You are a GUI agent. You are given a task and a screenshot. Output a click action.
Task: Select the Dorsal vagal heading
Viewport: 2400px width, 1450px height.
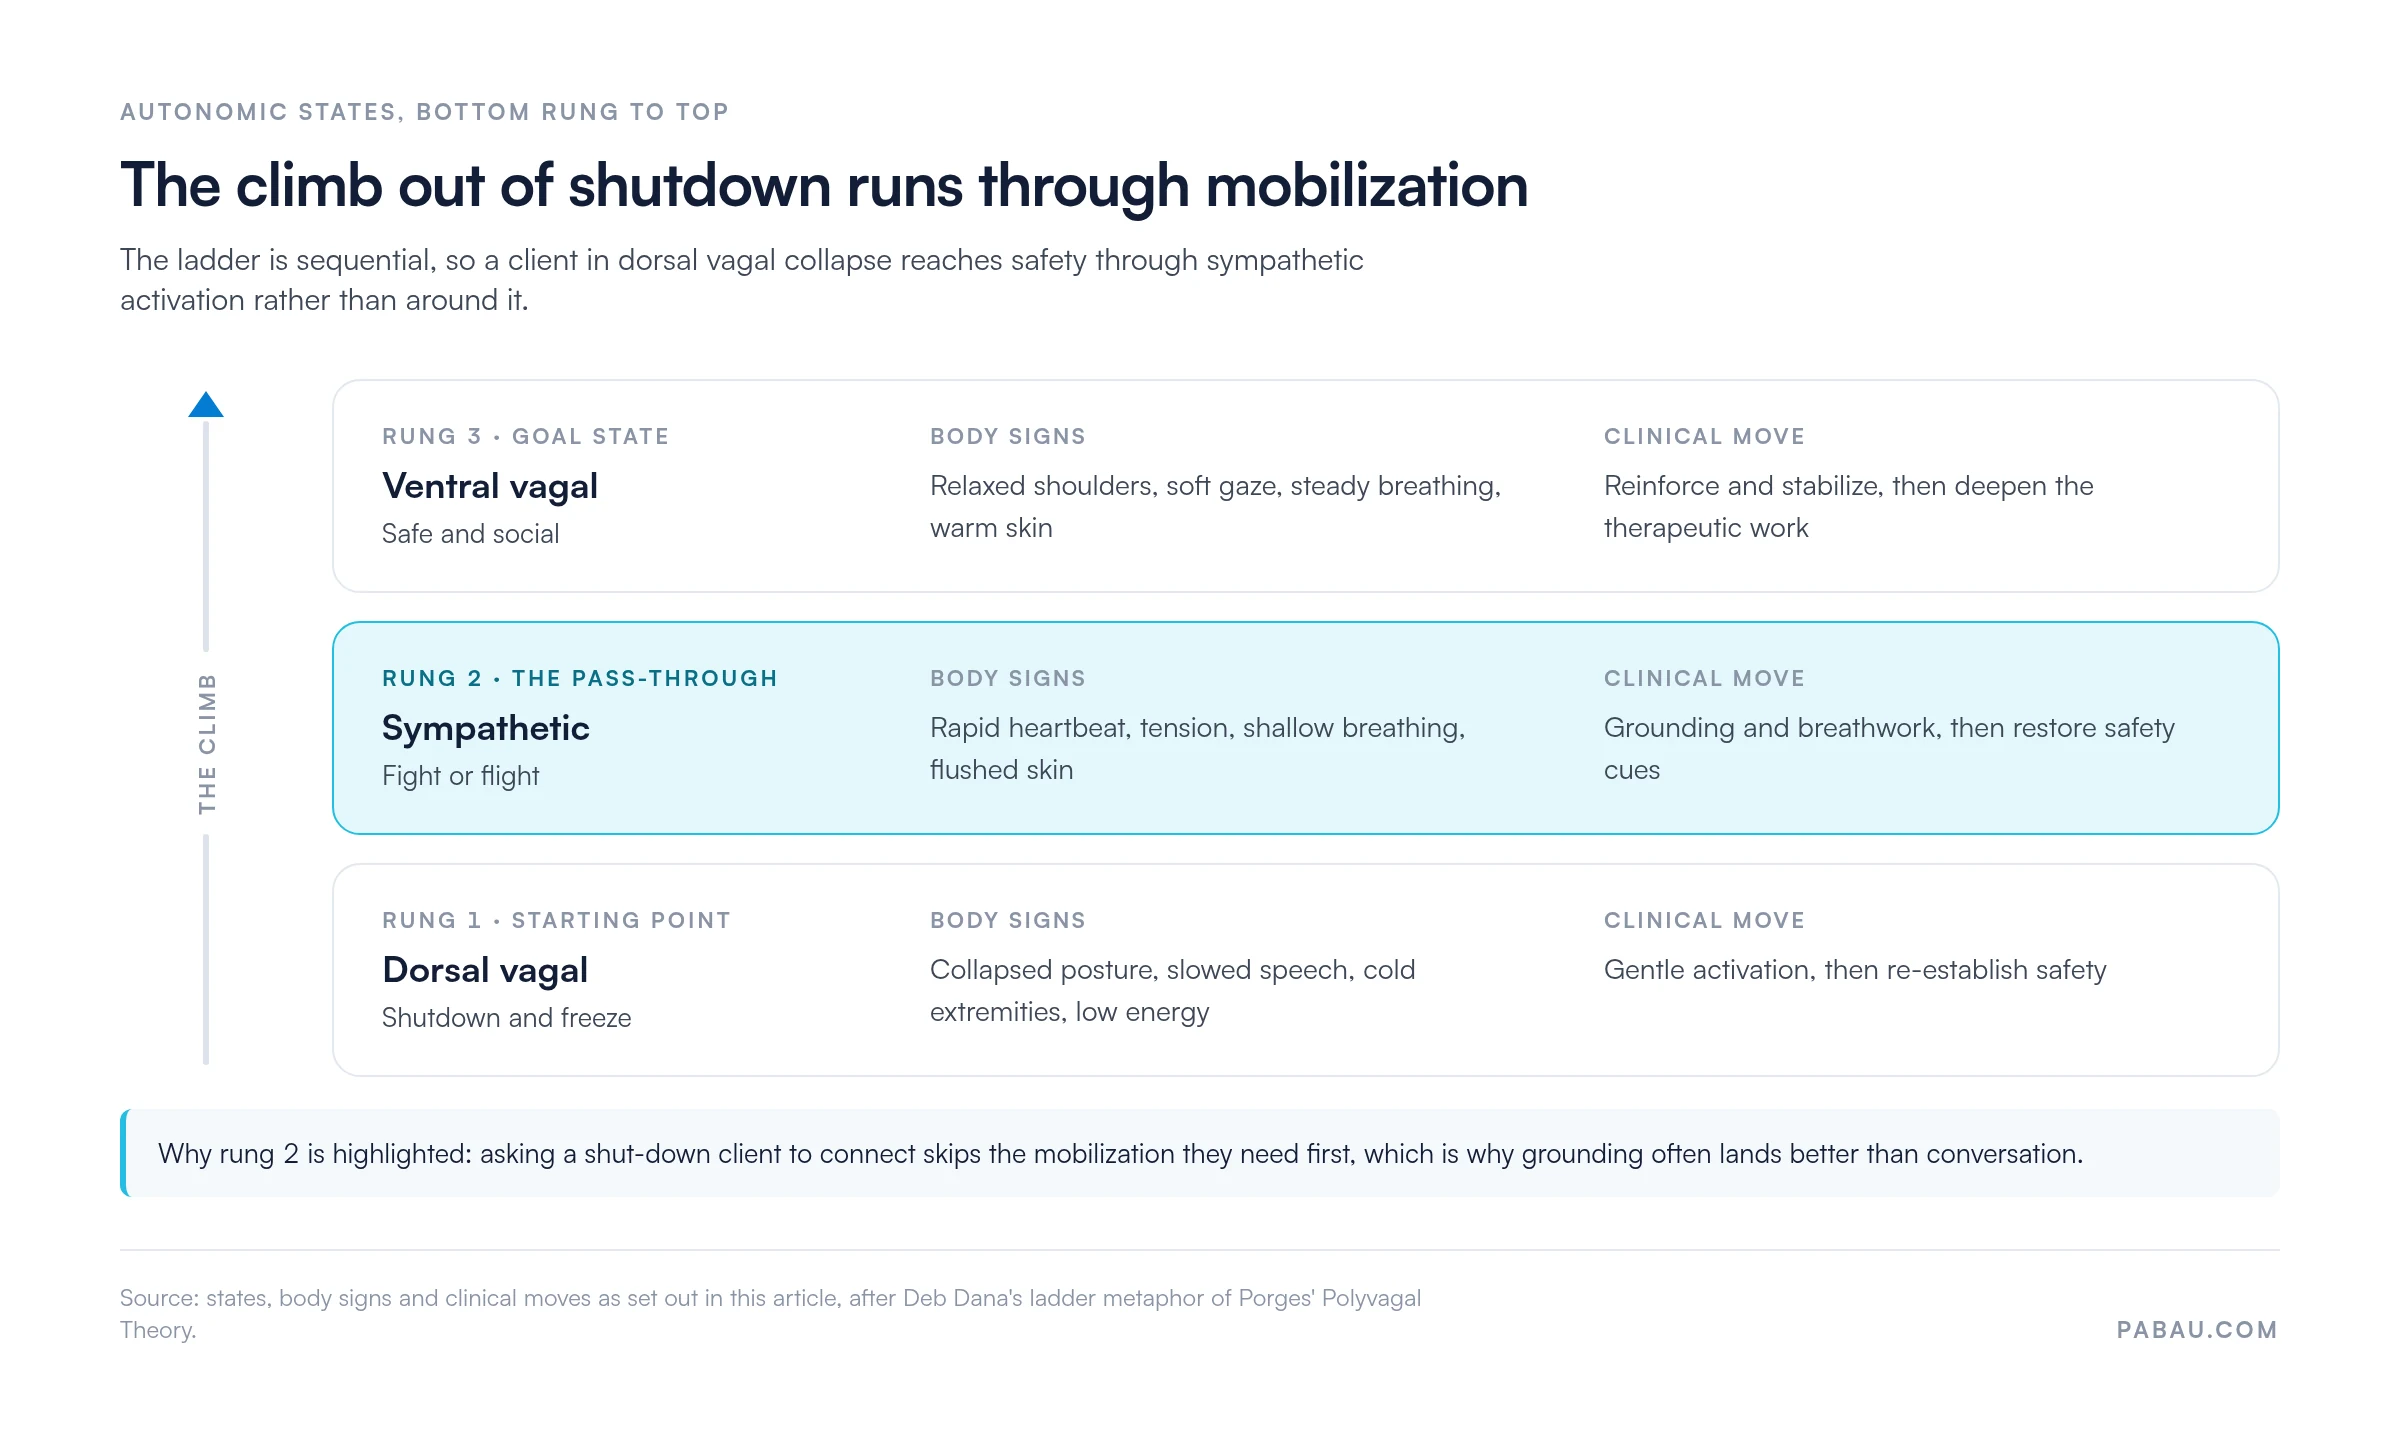coord(485,970)
